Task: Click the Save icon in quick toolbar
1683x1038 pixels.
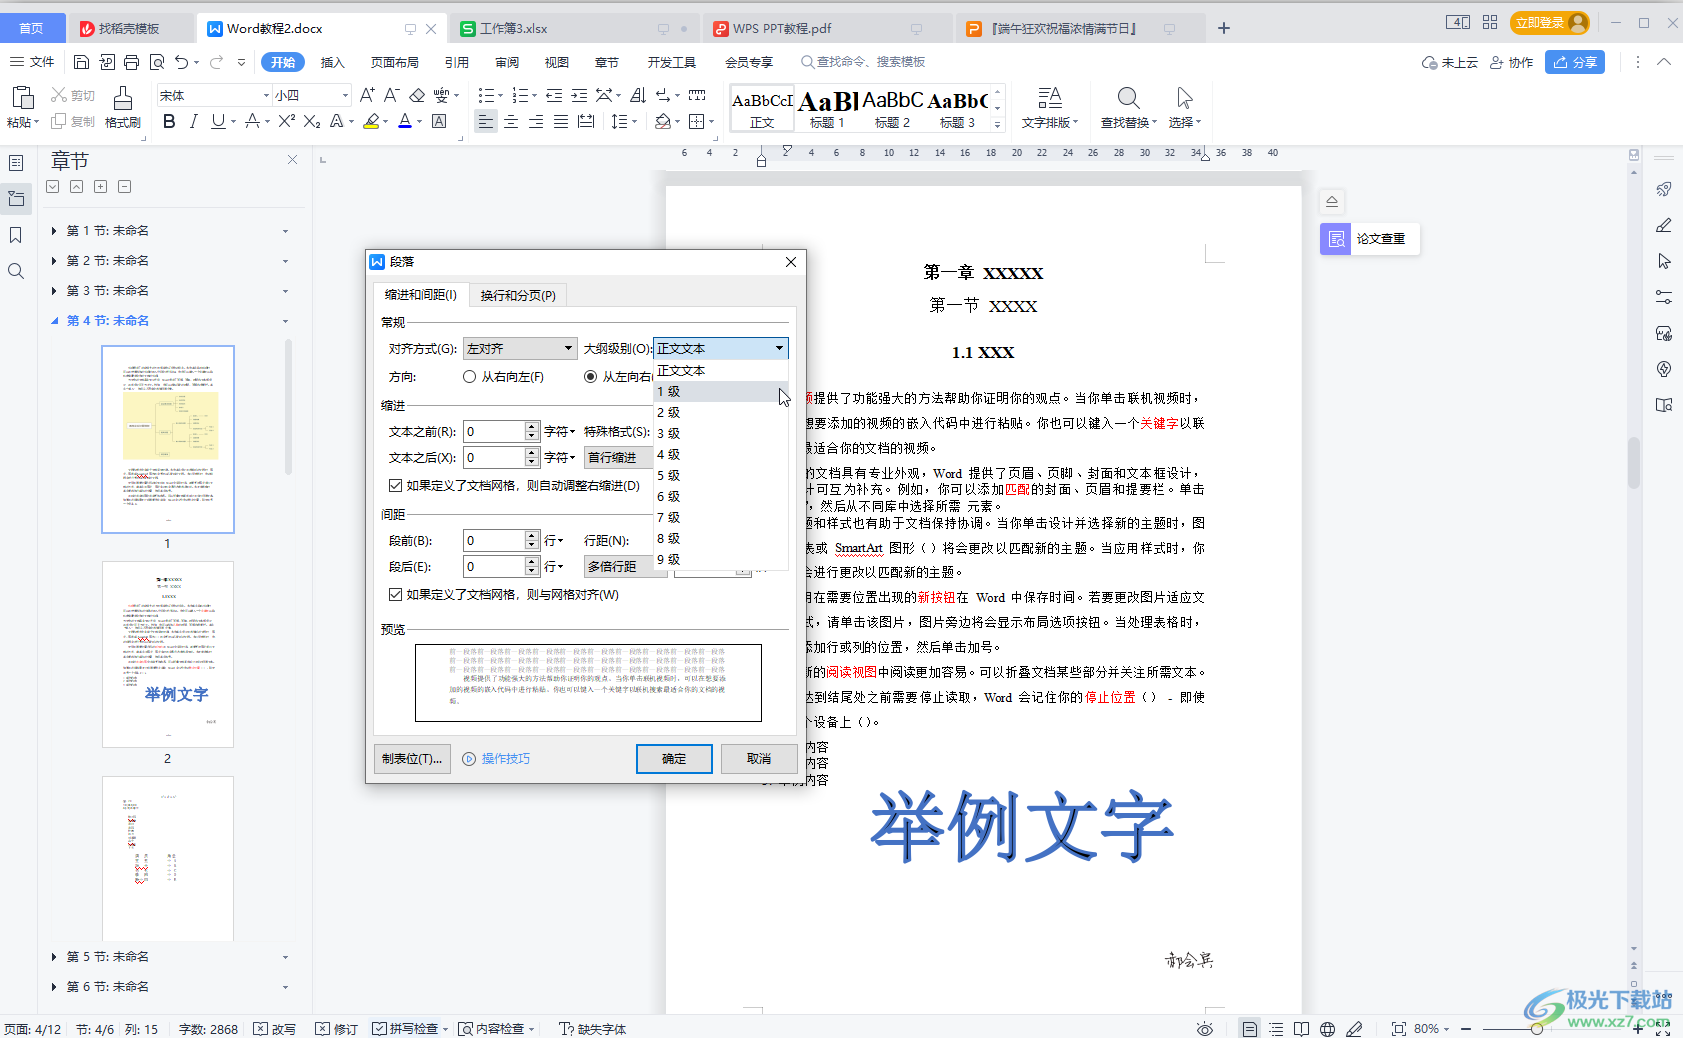Action: (82, 62)
